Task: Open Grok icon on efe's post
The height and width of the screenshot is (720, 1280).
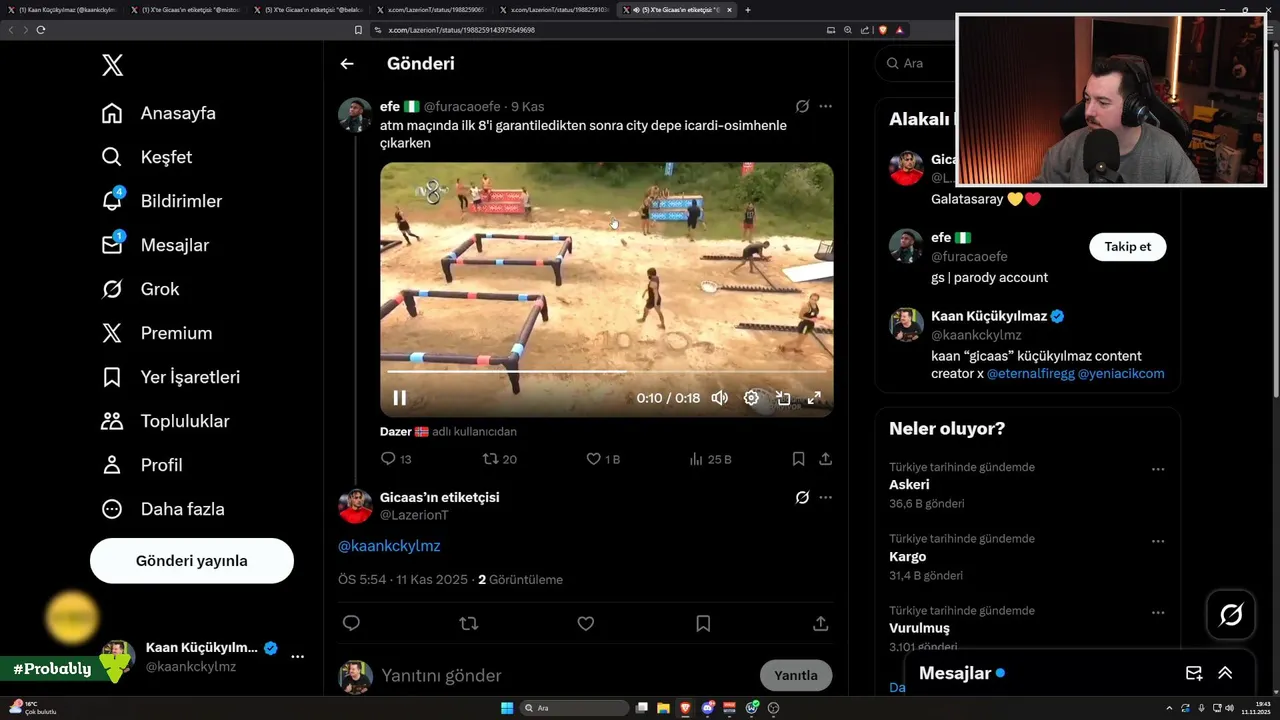Action: point(802,106)
